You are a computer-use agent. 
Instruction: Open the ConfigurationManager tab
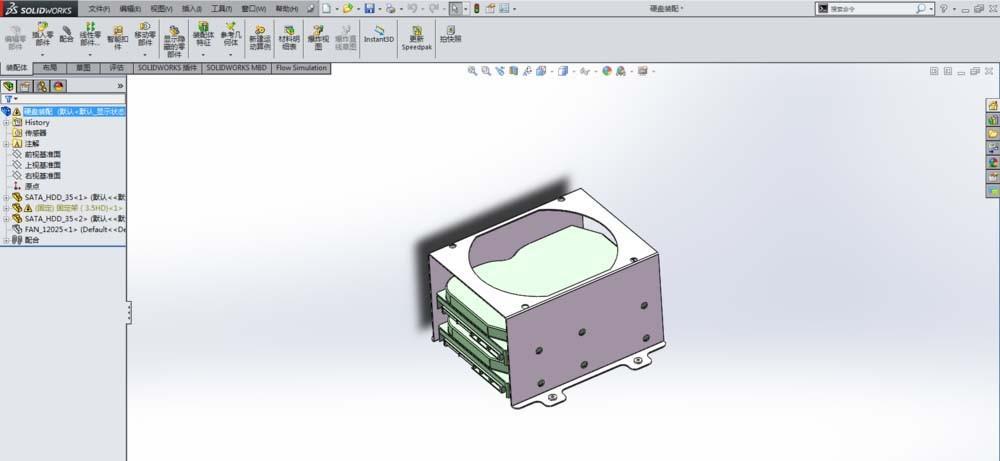pyautogui.click(x=41, y=85)
